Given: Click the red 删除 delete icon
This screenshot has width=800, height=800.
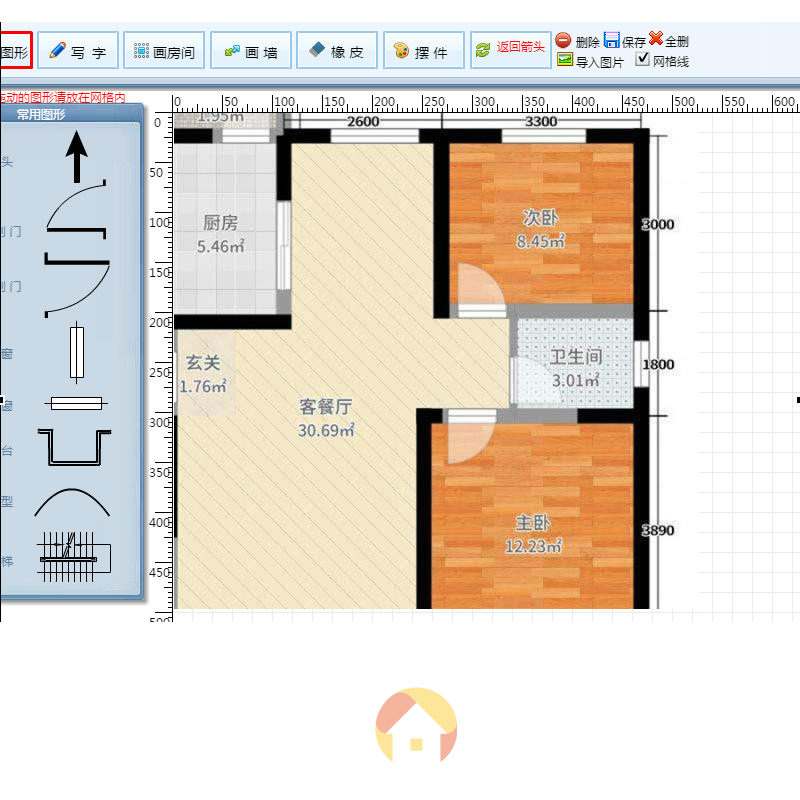Looking at the screenshot, I should (563, 40).
